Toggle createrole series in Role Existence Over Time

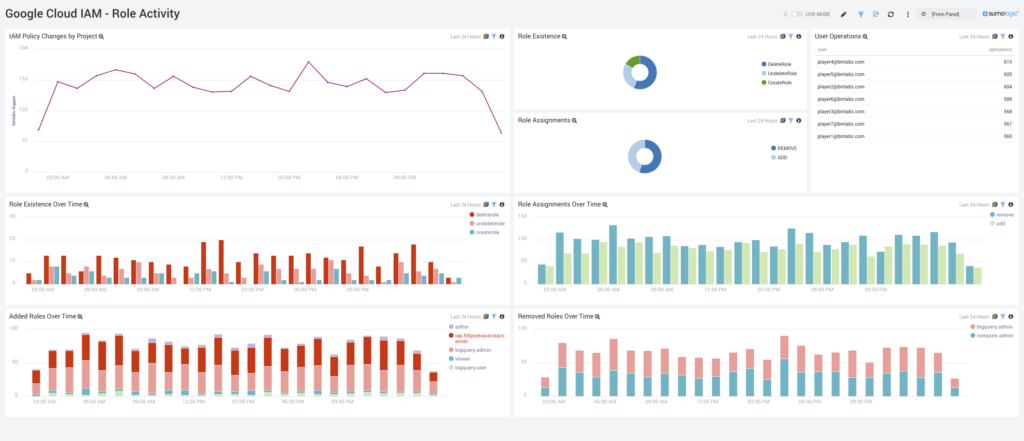pos(484,232)
